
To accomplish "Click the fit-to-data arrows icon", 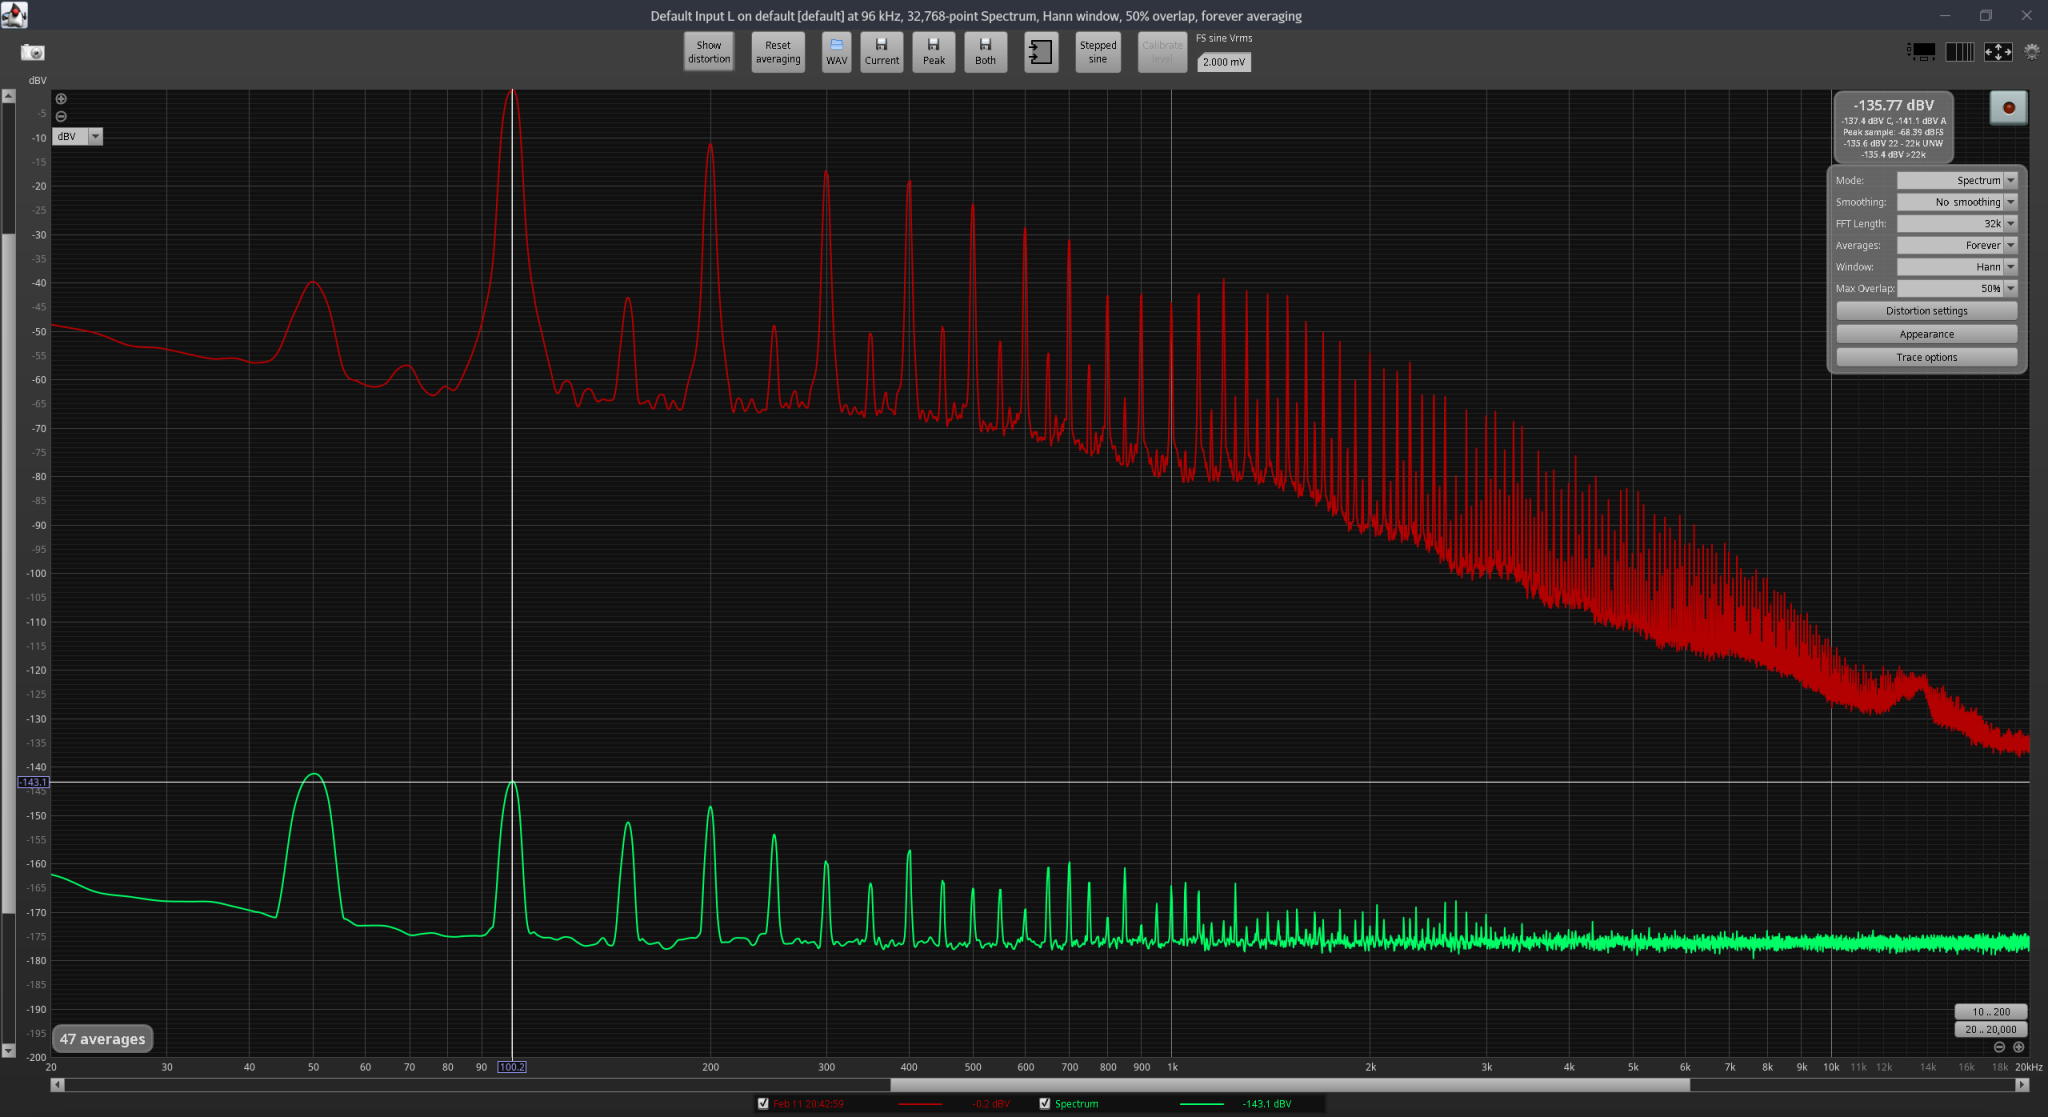I will click(1998, 52).
